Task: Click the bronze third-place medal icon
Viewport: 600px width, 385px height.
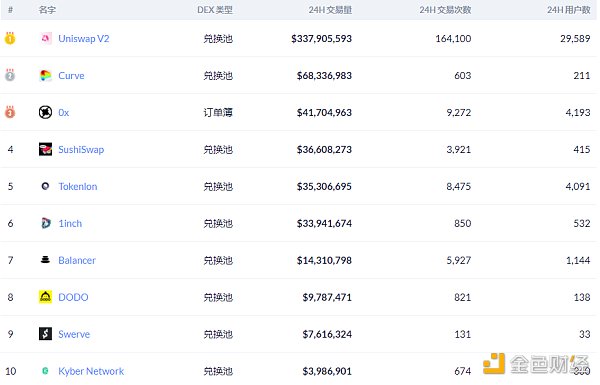Action: tap(10, 112)
